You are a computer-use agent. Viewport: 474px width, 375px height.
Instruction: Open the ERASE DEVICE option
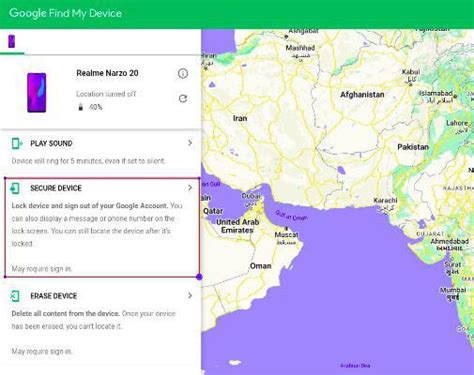tap(100, 323)
